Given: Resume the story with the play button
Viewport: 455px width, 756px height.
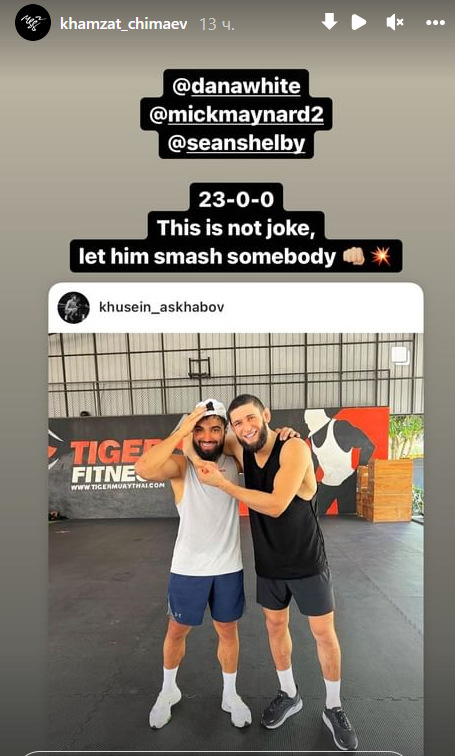Looking at the screenshot, I should pos(359,22).
